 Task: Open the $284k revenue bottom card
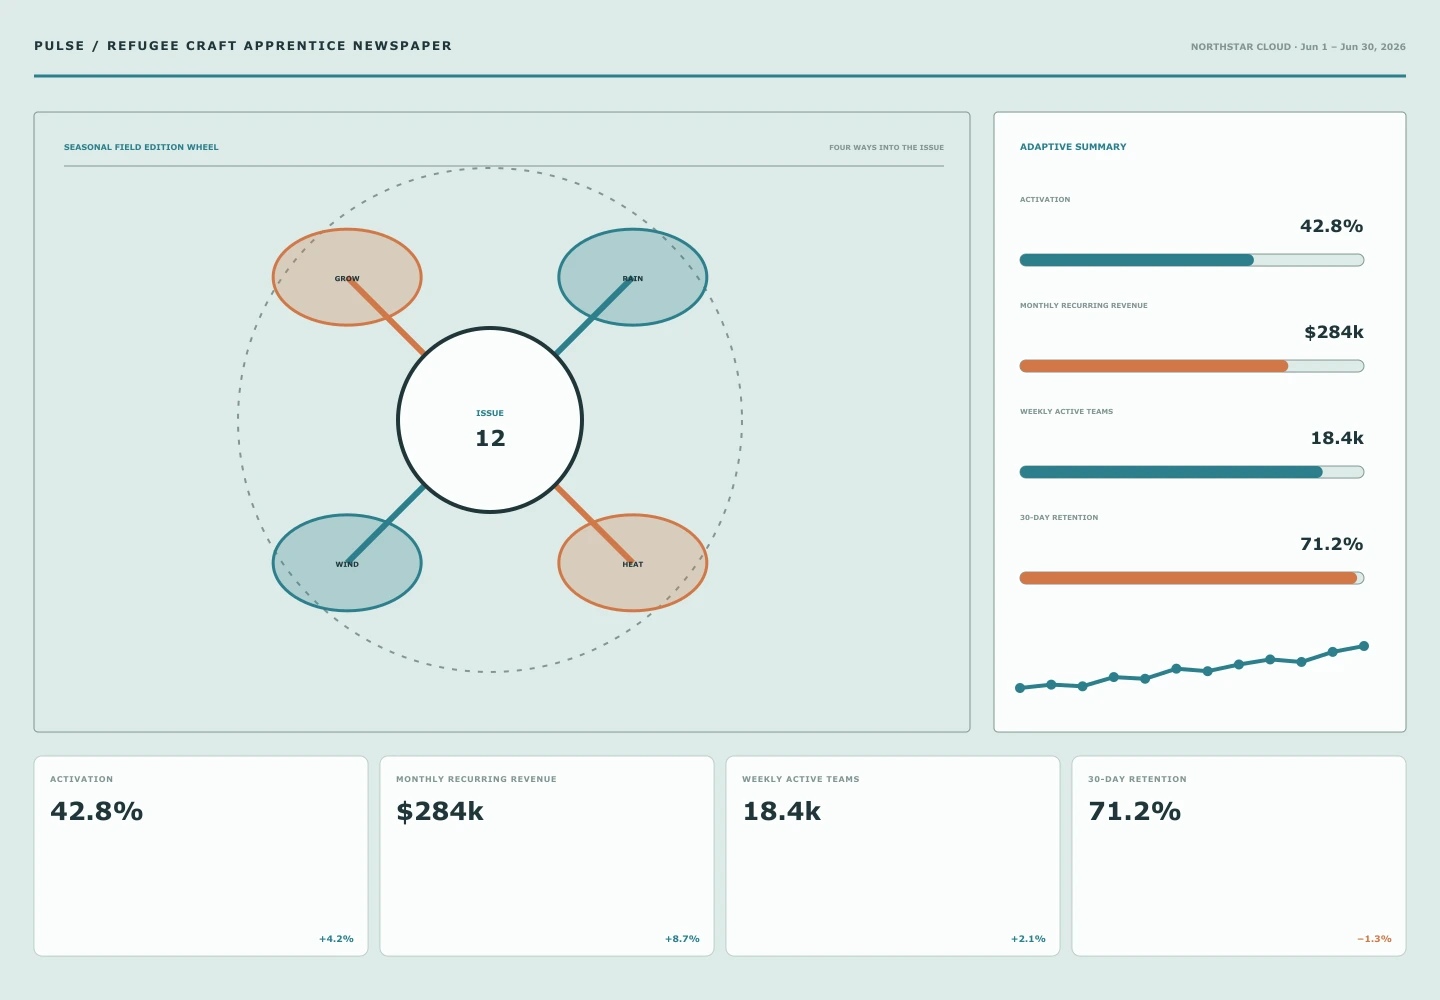tap(547, 856)
